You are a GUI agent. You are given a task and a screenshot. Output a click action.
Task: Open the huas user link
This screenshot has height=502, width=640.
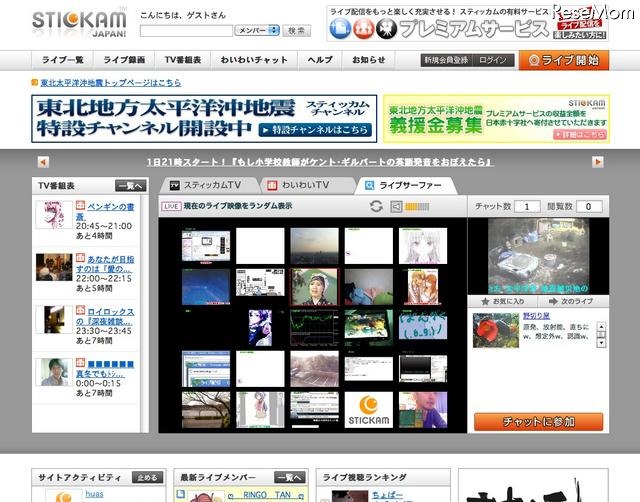(94, 494)
